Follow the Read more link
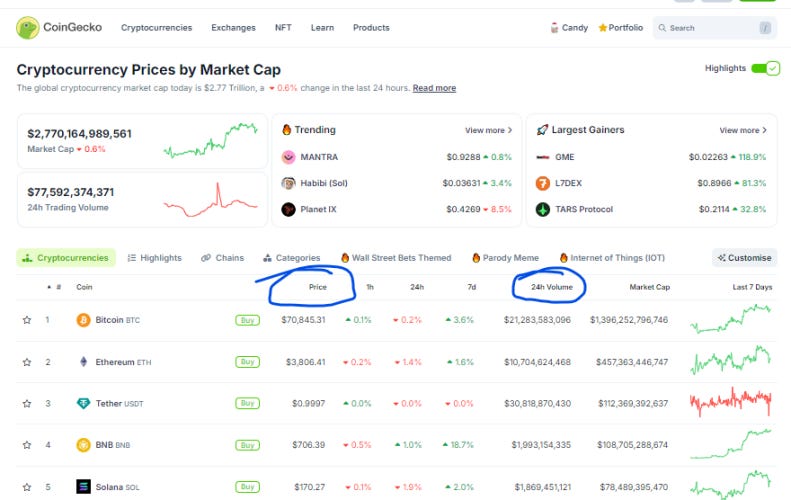791x500 pixels. pos(434,88)
